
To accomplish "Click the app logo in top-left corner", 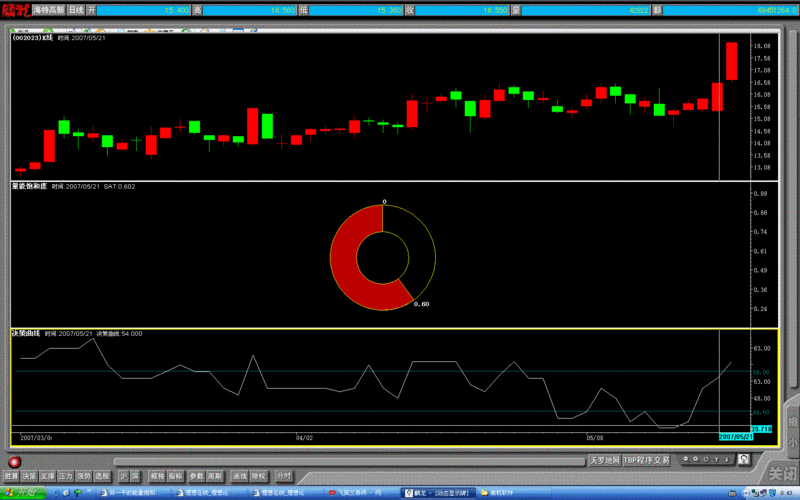I will click(15, 9).
